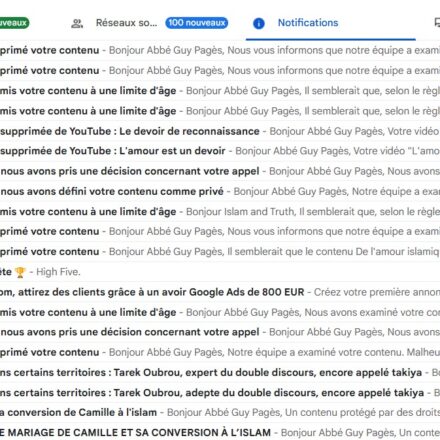Switch to the Notifications tab
This screenshot has width=440, height=440.
click(x=331, y=23)
